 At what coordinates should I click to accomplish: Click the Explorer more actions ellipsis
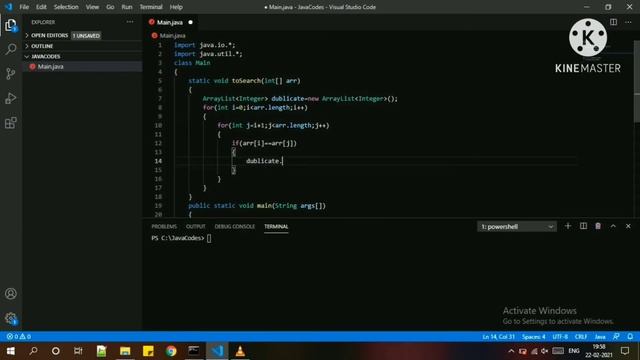click(x=130, y=22)
